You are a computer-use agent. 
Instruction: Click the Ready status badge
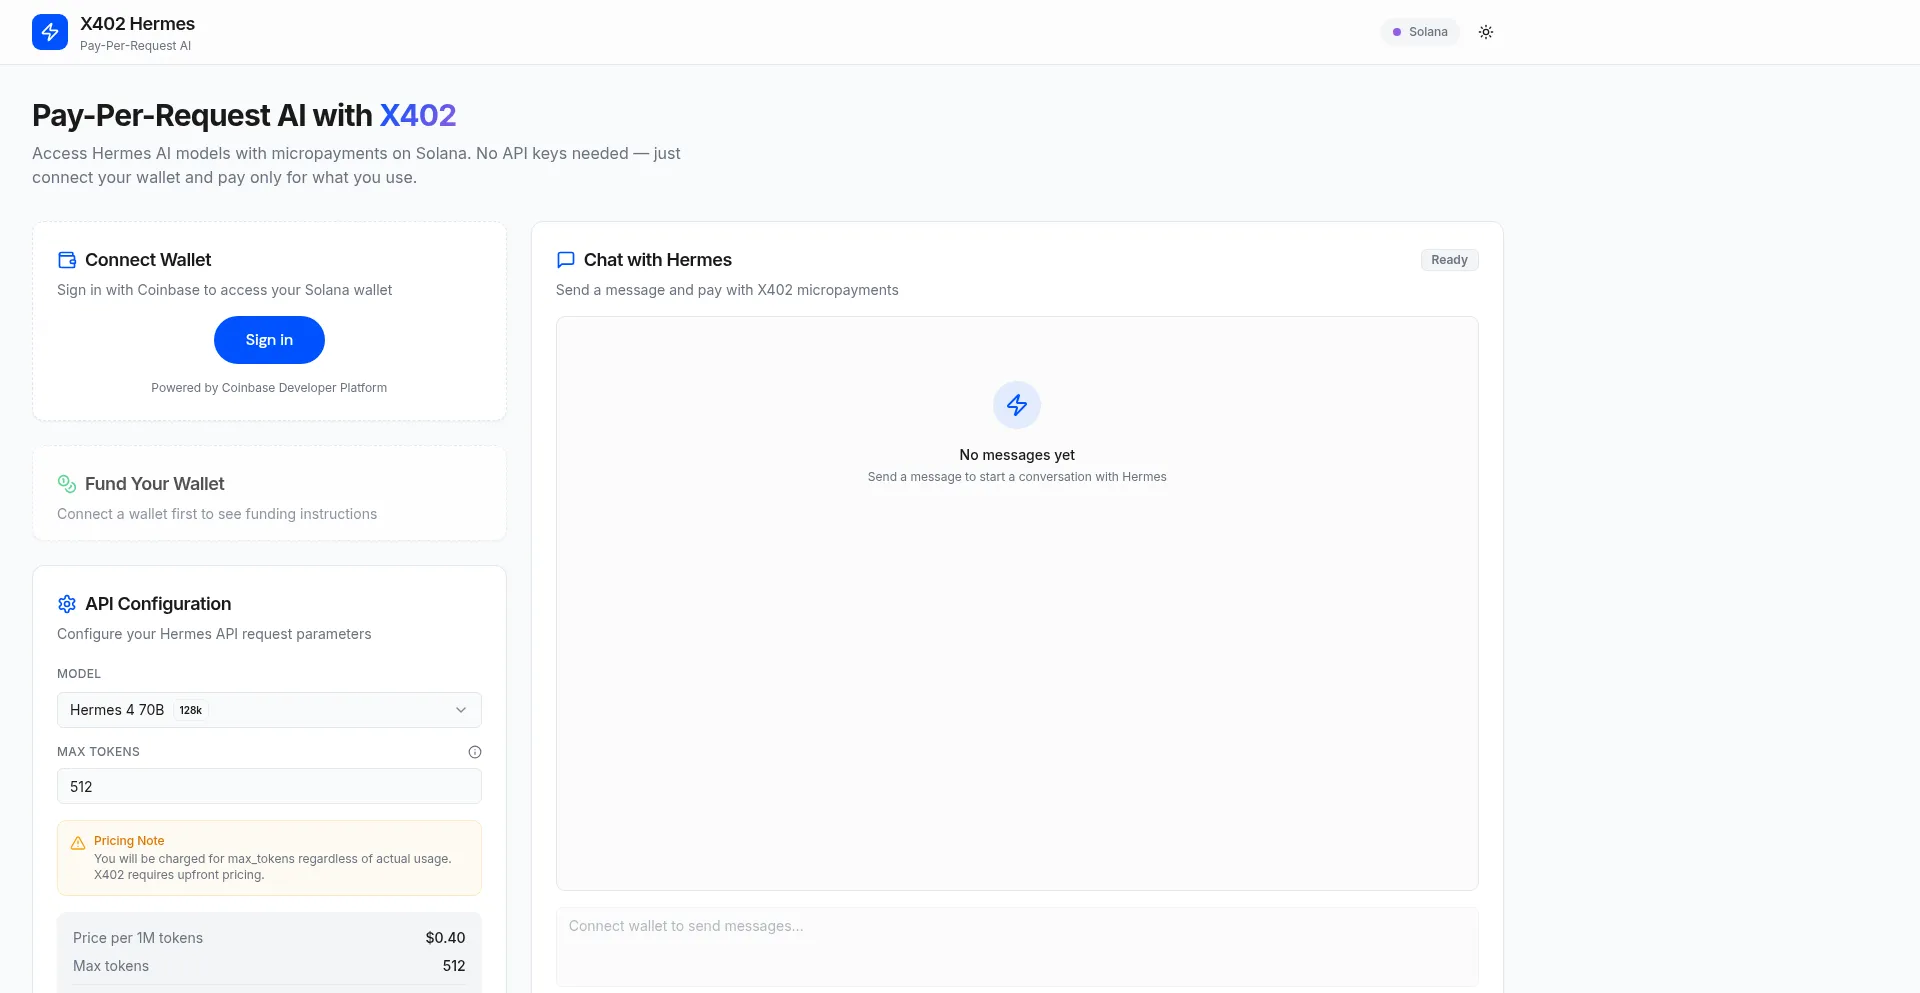point(1449,260)
